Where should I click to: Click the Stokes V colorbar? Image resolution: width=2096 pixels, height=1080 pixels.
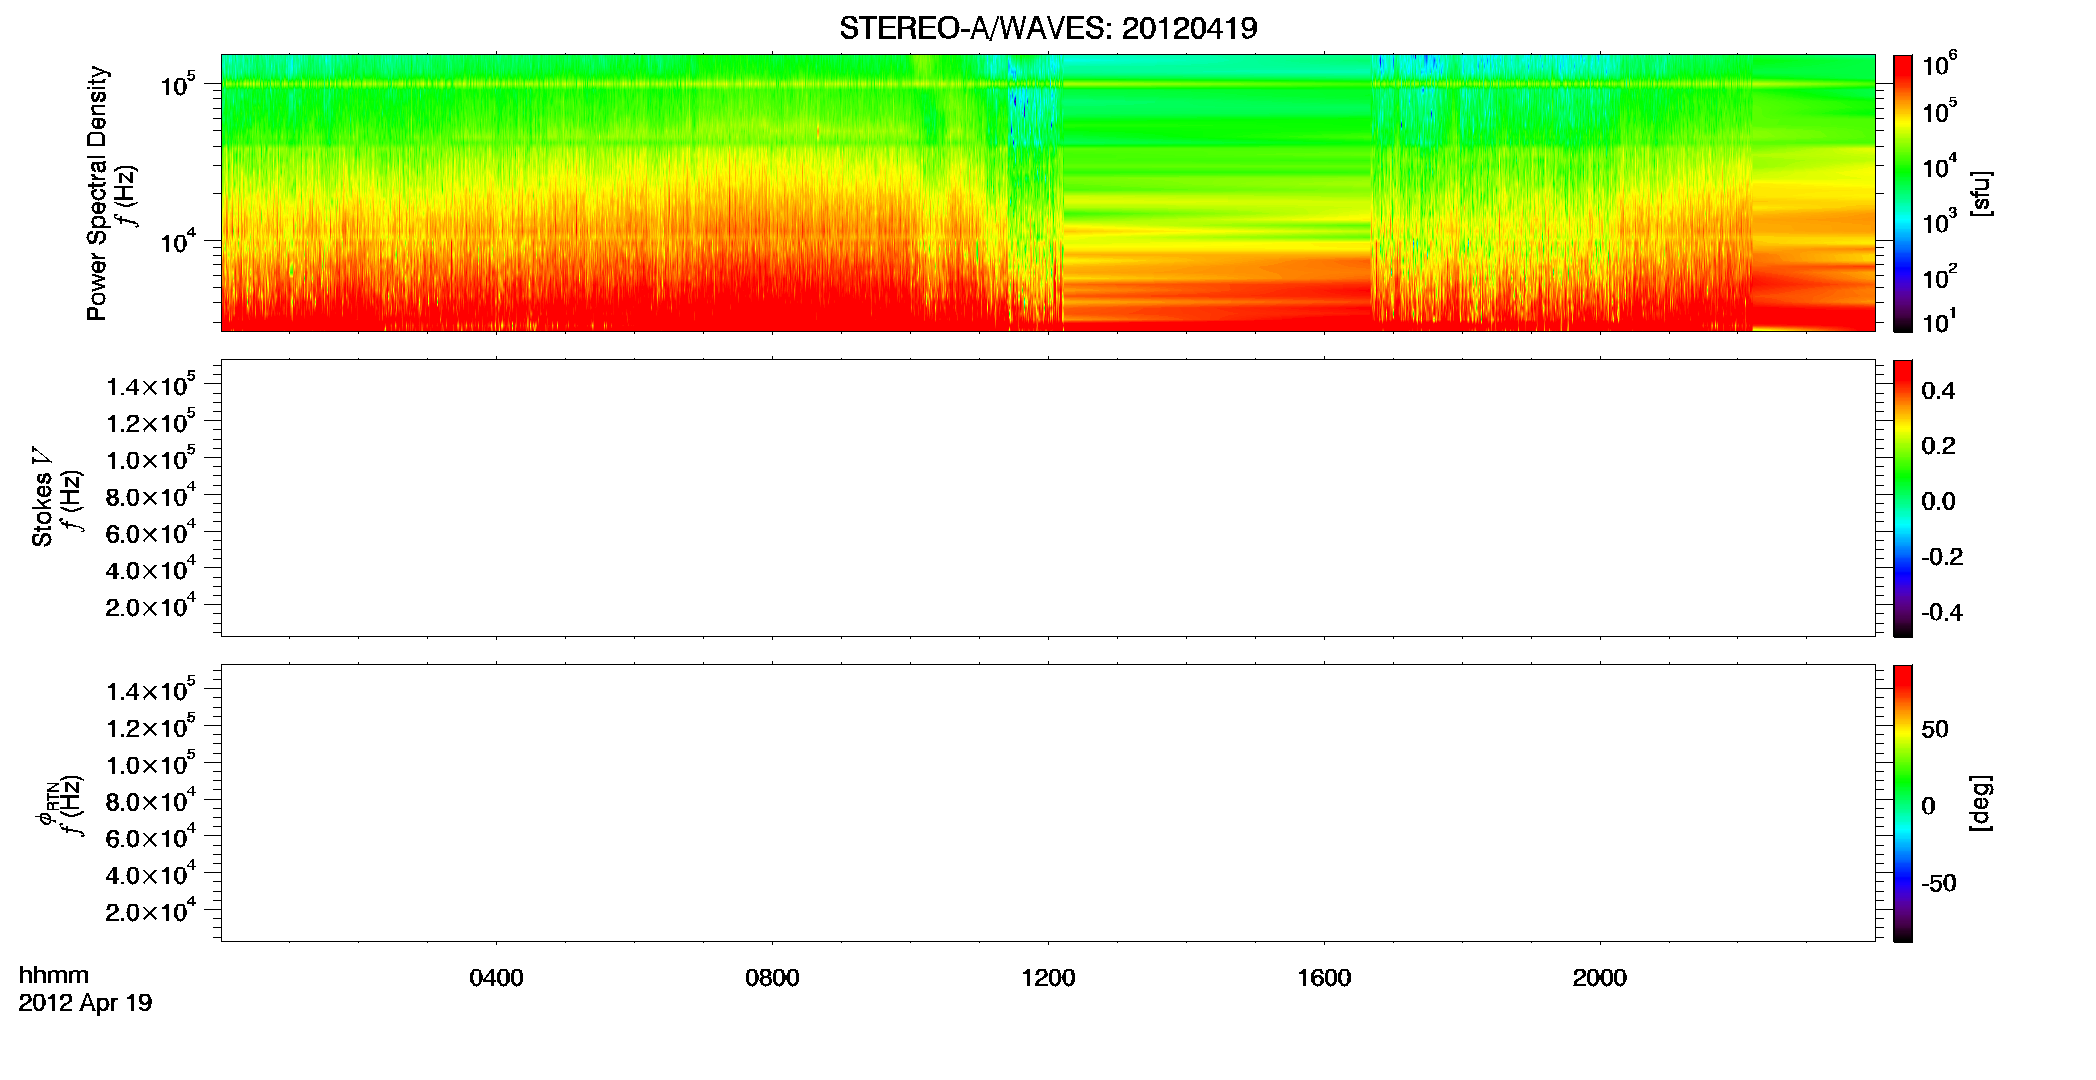(1903, 498)
